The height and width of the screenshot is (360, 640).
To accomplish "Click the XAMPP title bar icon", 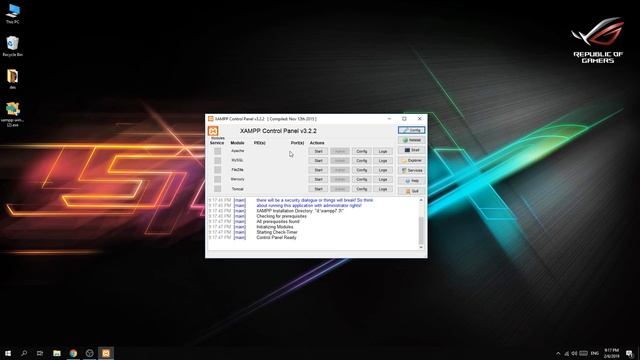I will (x=211, y=119).
